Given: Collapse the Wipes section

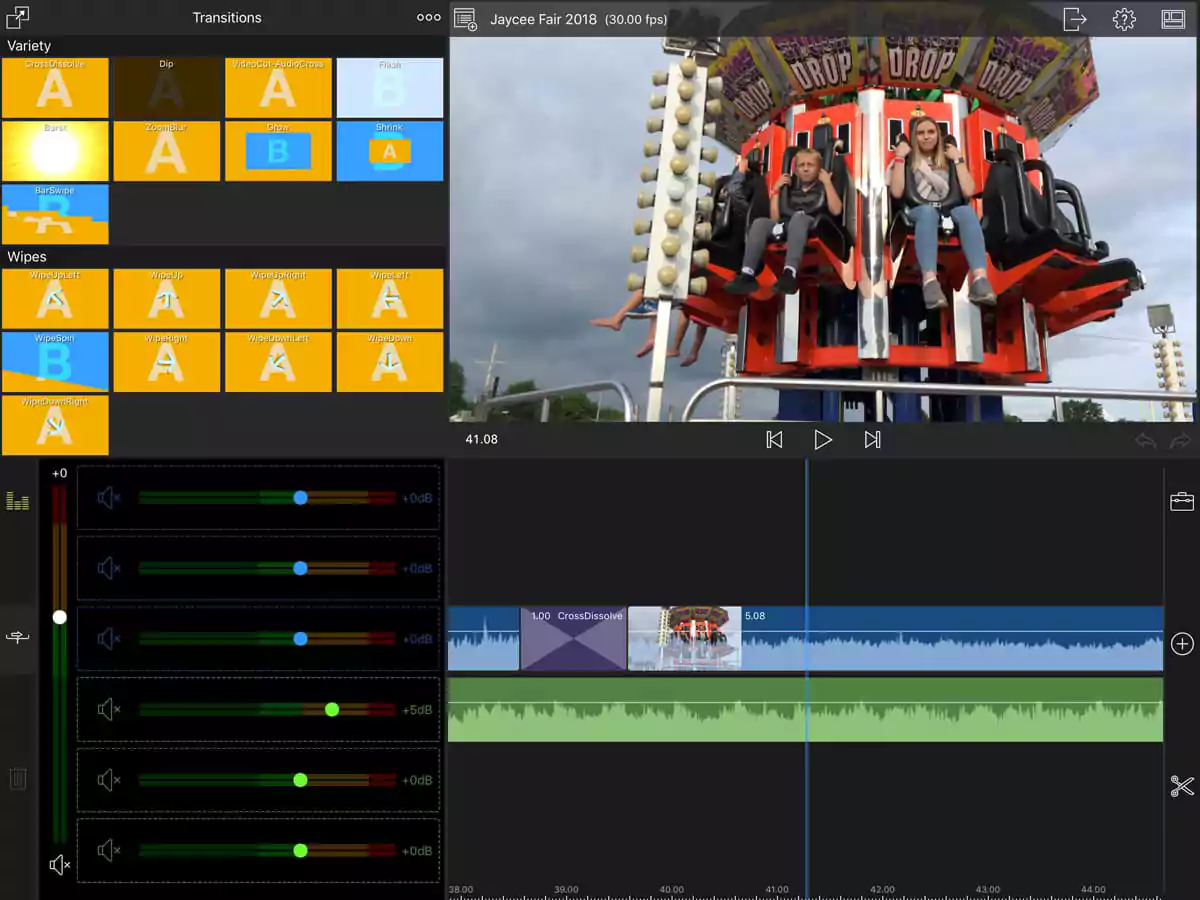Looking at the screenshot, I should 28,257.
